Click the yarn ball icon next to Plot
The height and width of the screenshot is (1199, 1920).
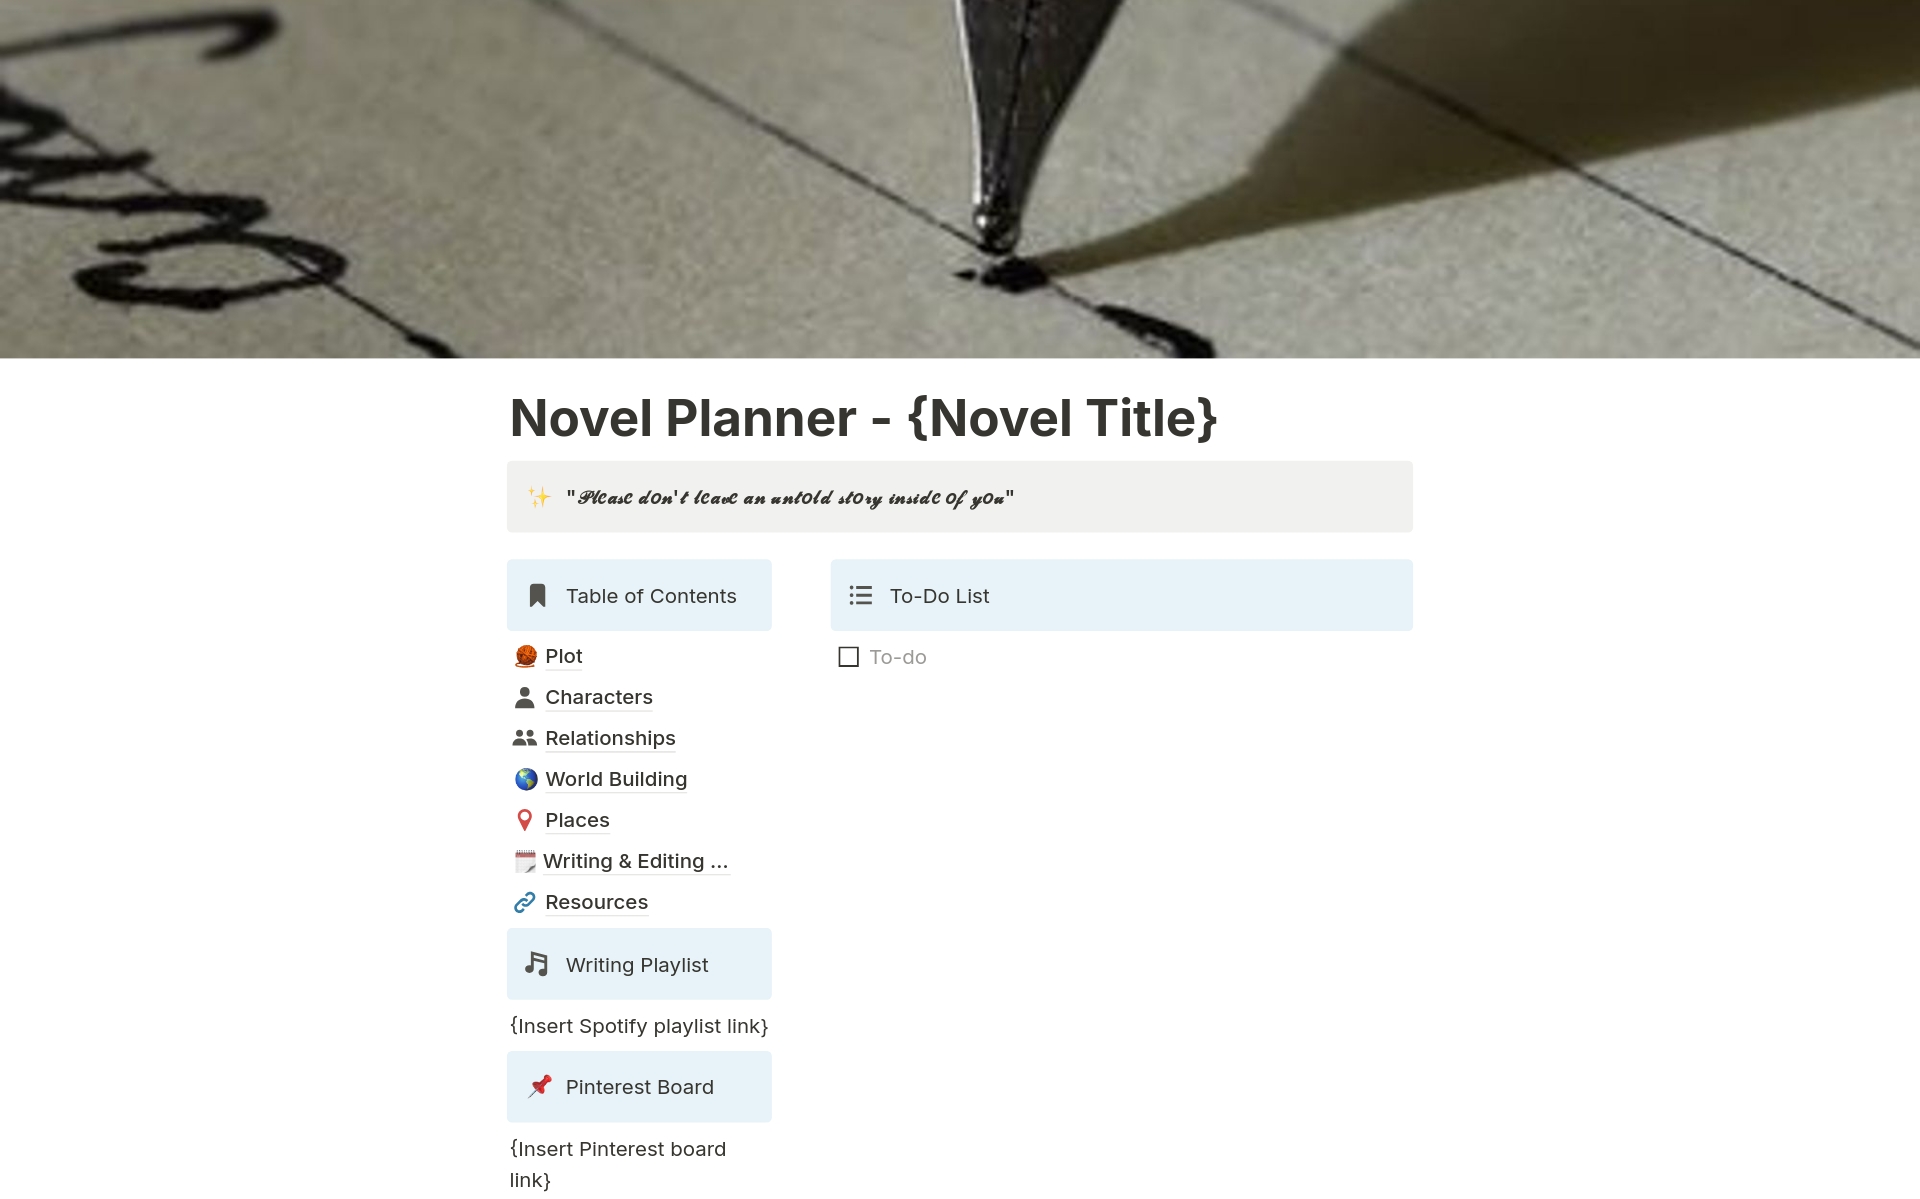[x=526, y=656]
